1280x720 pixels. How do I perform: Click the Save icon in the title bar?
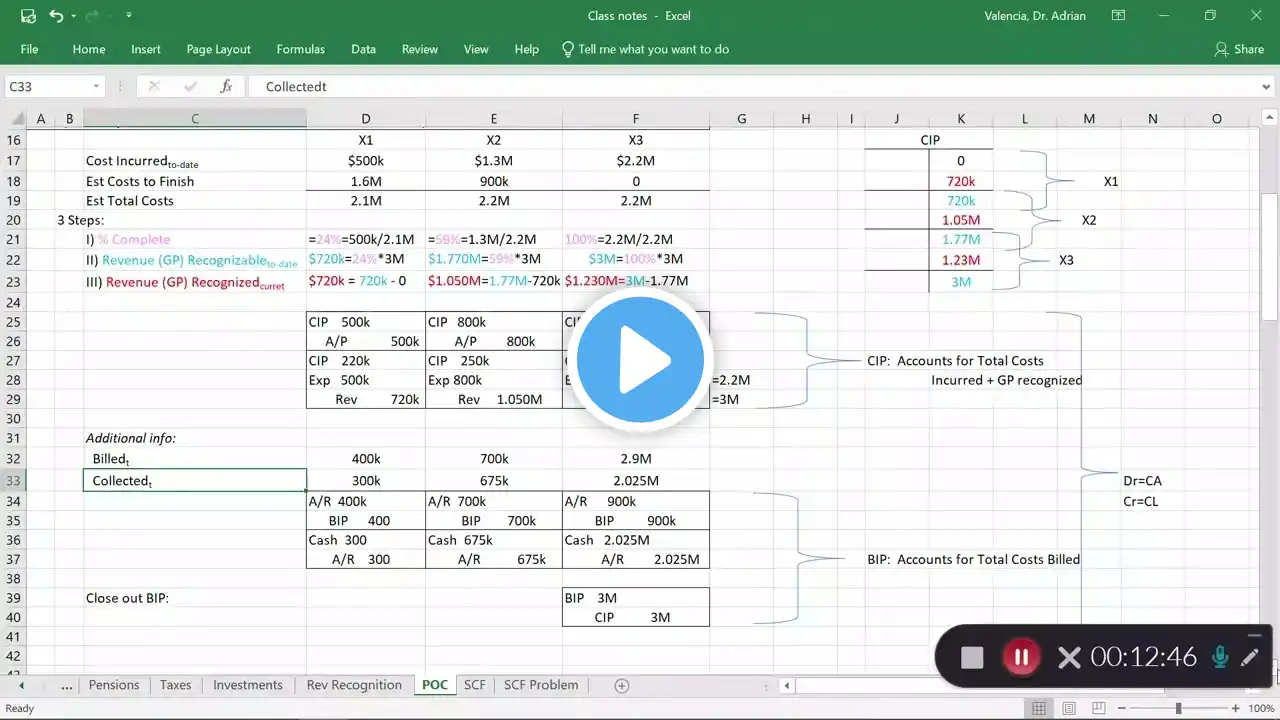coord(28,16)
